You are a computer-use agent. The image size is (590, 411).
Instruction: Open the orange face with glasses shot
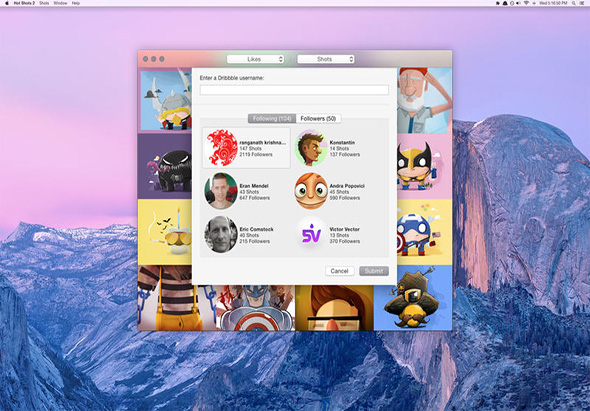(x=335, y=308)
